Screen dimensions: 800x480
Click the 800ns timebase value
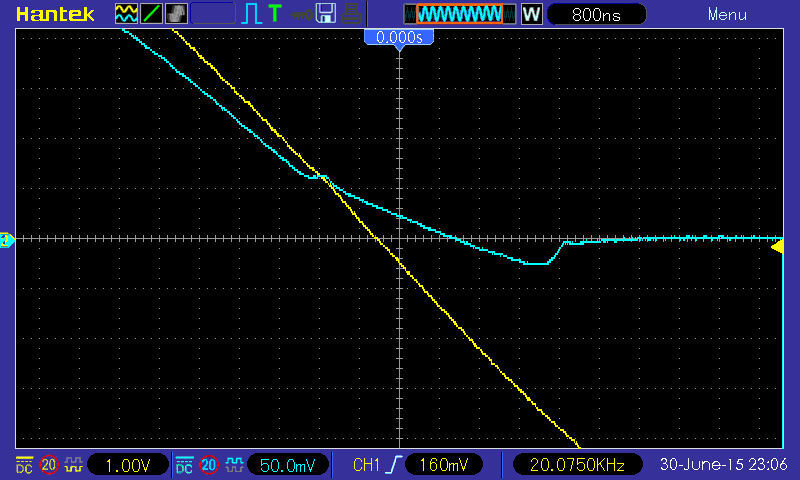[x=596, y=14]
